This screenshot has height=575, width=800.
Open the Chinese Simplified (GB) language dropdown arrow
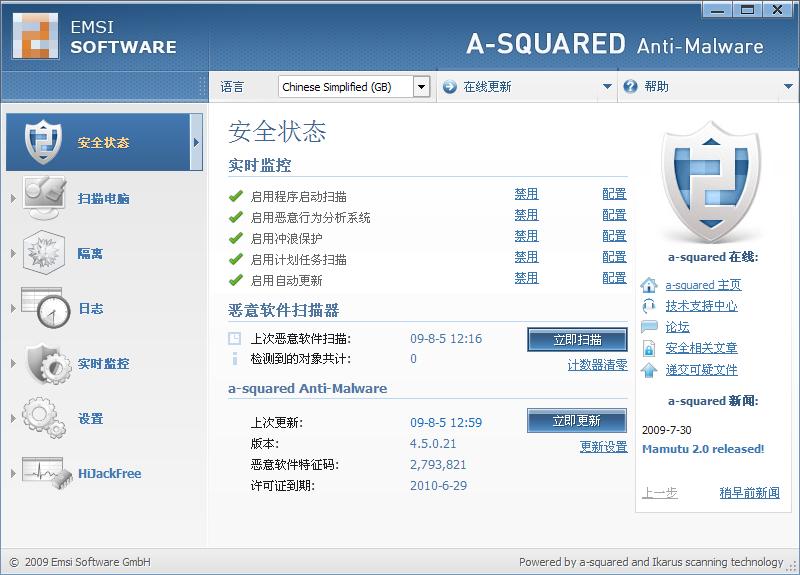point(421,87)
